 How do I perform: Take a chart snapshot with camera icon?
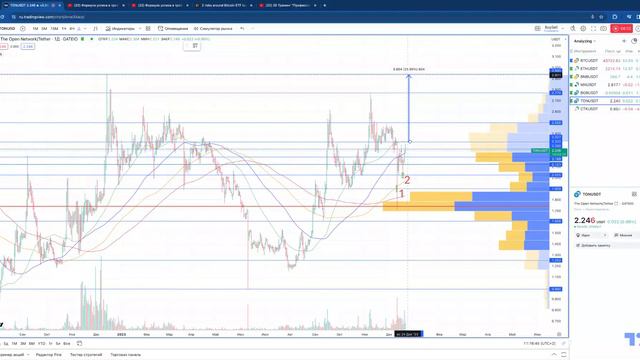pyautogui.click(x=603, y=29)
